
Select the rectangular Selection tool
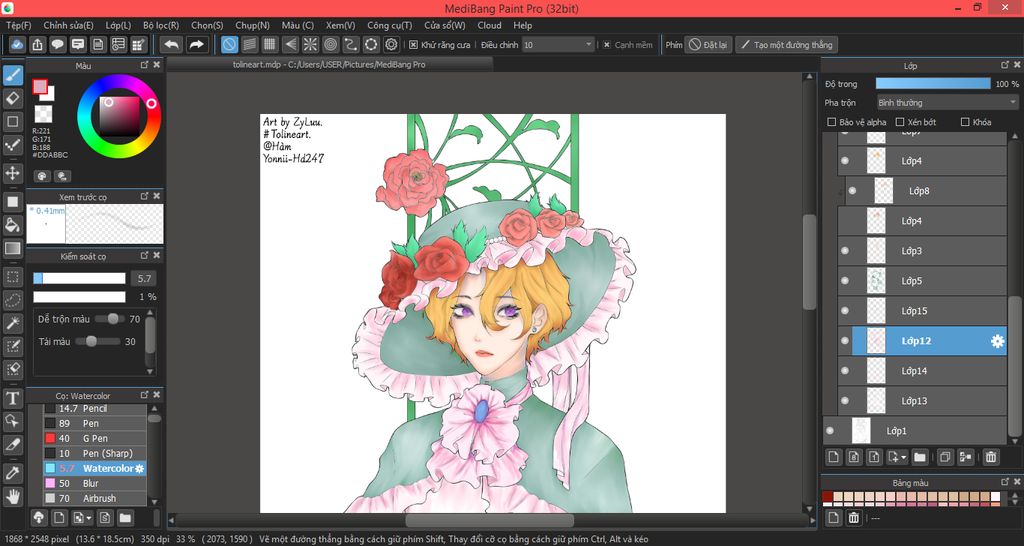coord(12,277)
